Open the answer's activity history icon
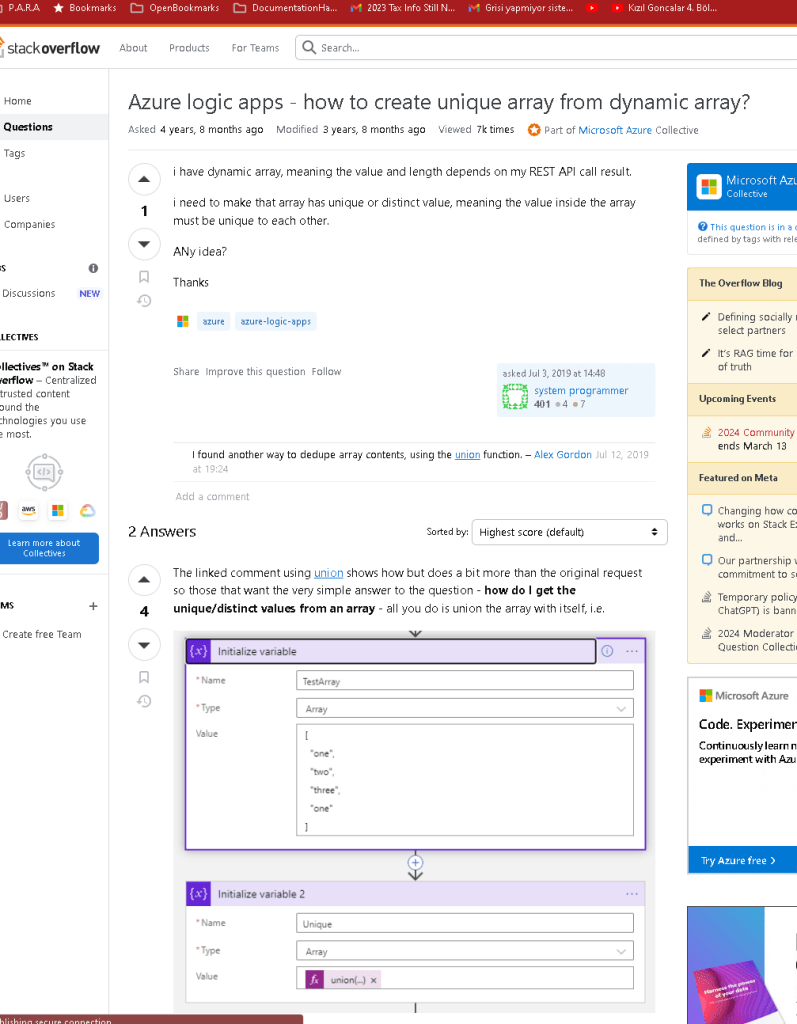This screenshot has width=797, height=1024. tap(144, 701)
